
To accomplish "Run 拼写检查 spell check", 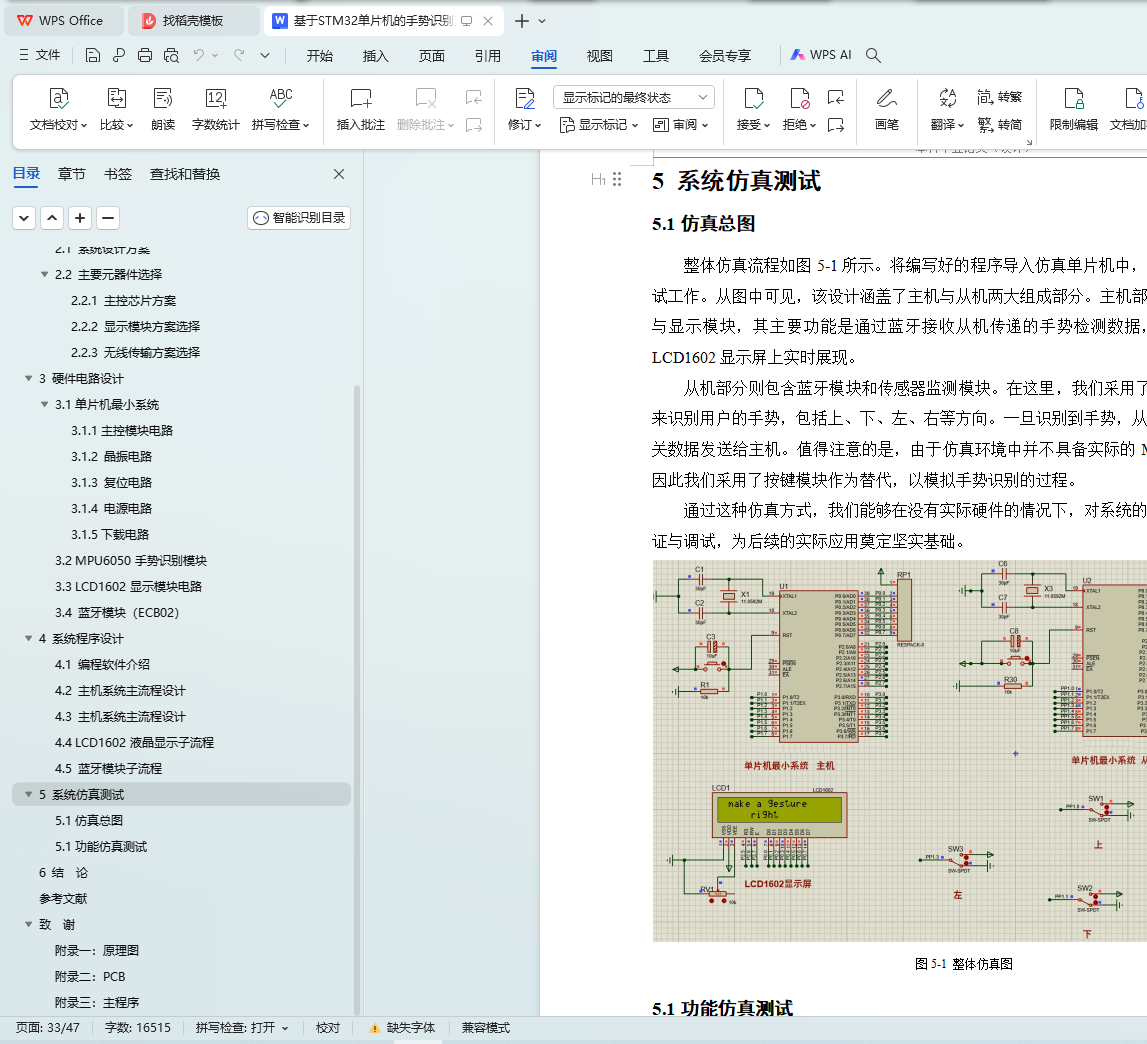I will pyautogui.click(x=281, y=109).
